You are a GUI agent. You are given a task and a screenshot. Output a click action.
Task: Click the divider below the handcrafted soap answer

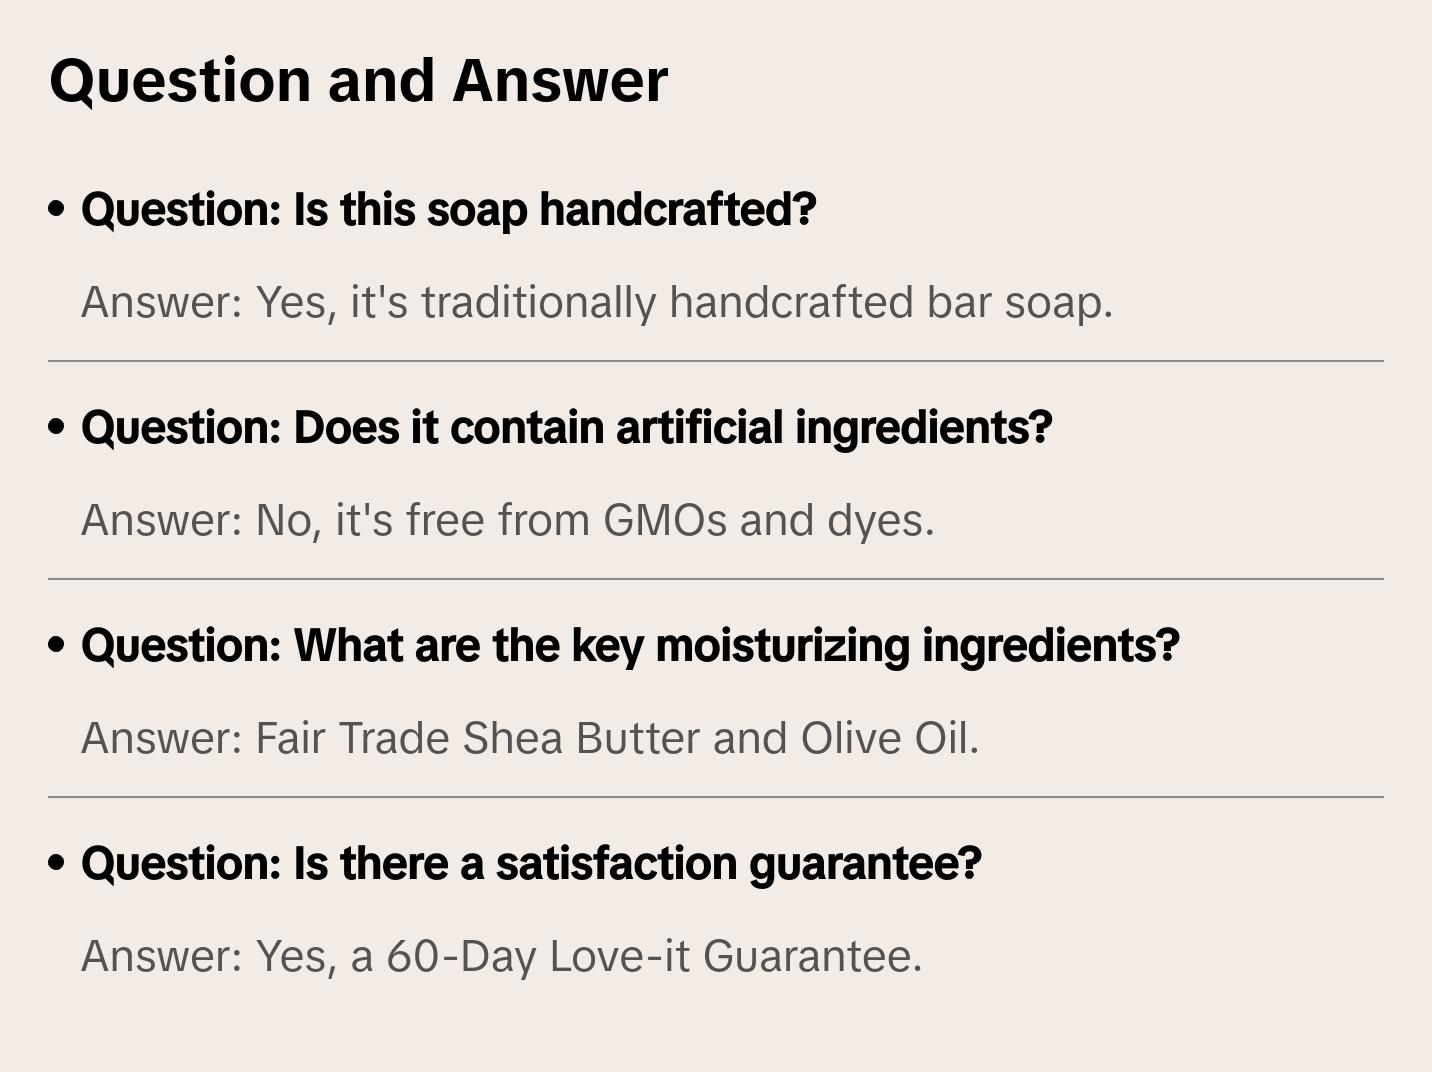pos(716,361)
